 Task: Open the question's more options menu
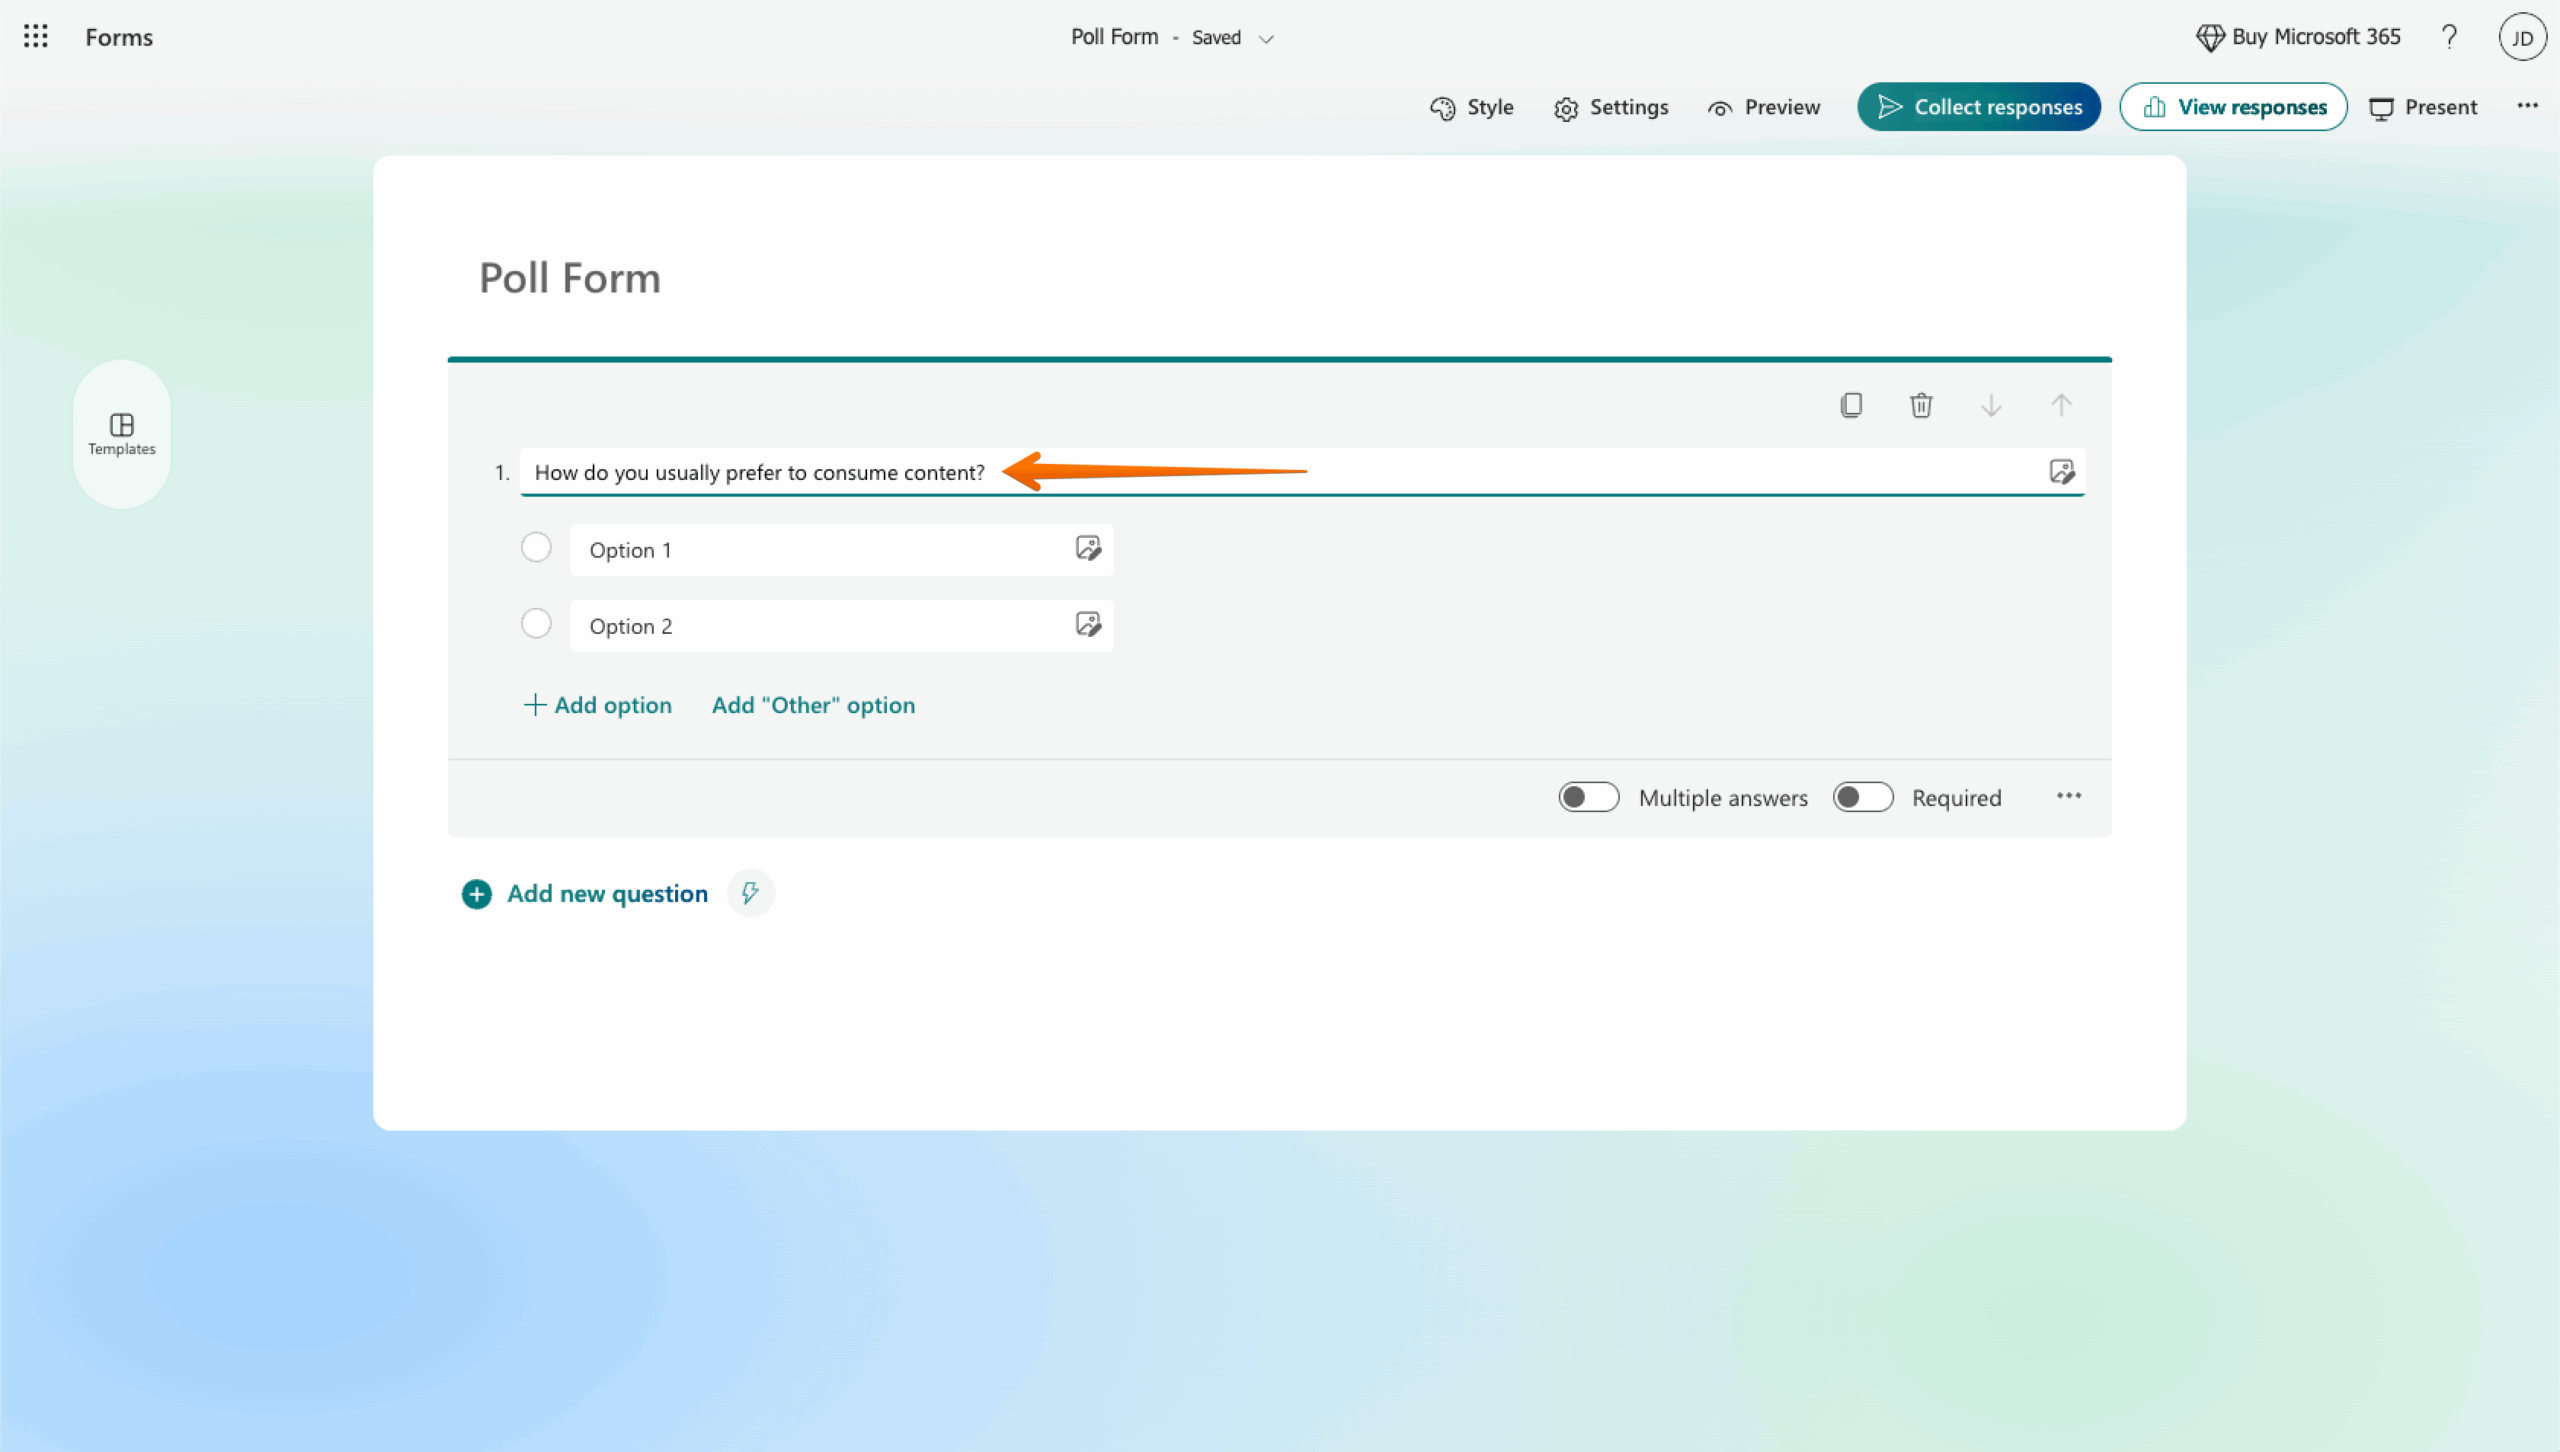click(2068, 795)
